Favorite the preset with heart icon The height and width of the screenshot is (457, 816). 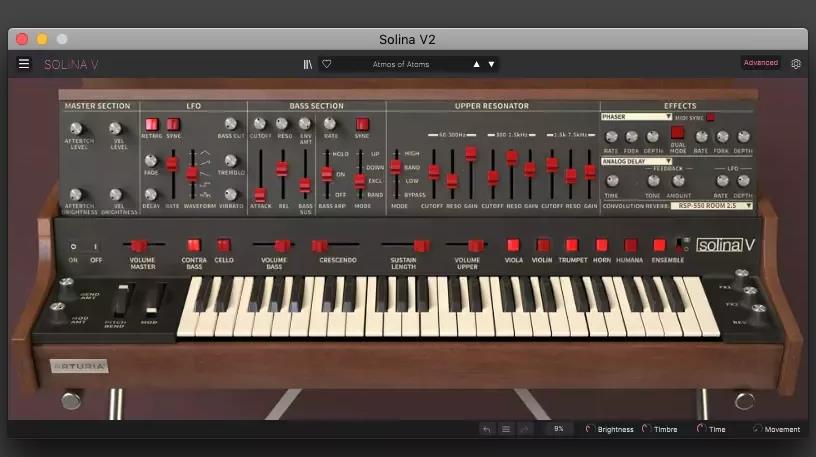pyautogui.click(x=327, y=64)
